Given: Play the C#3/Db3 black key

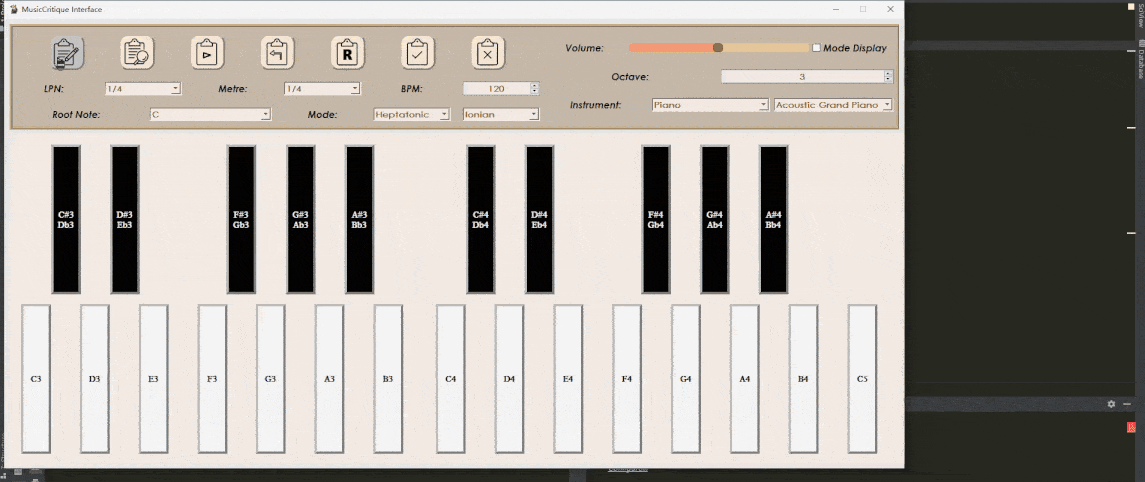Looking at the screenshot, I should click(x=66, y=220).
